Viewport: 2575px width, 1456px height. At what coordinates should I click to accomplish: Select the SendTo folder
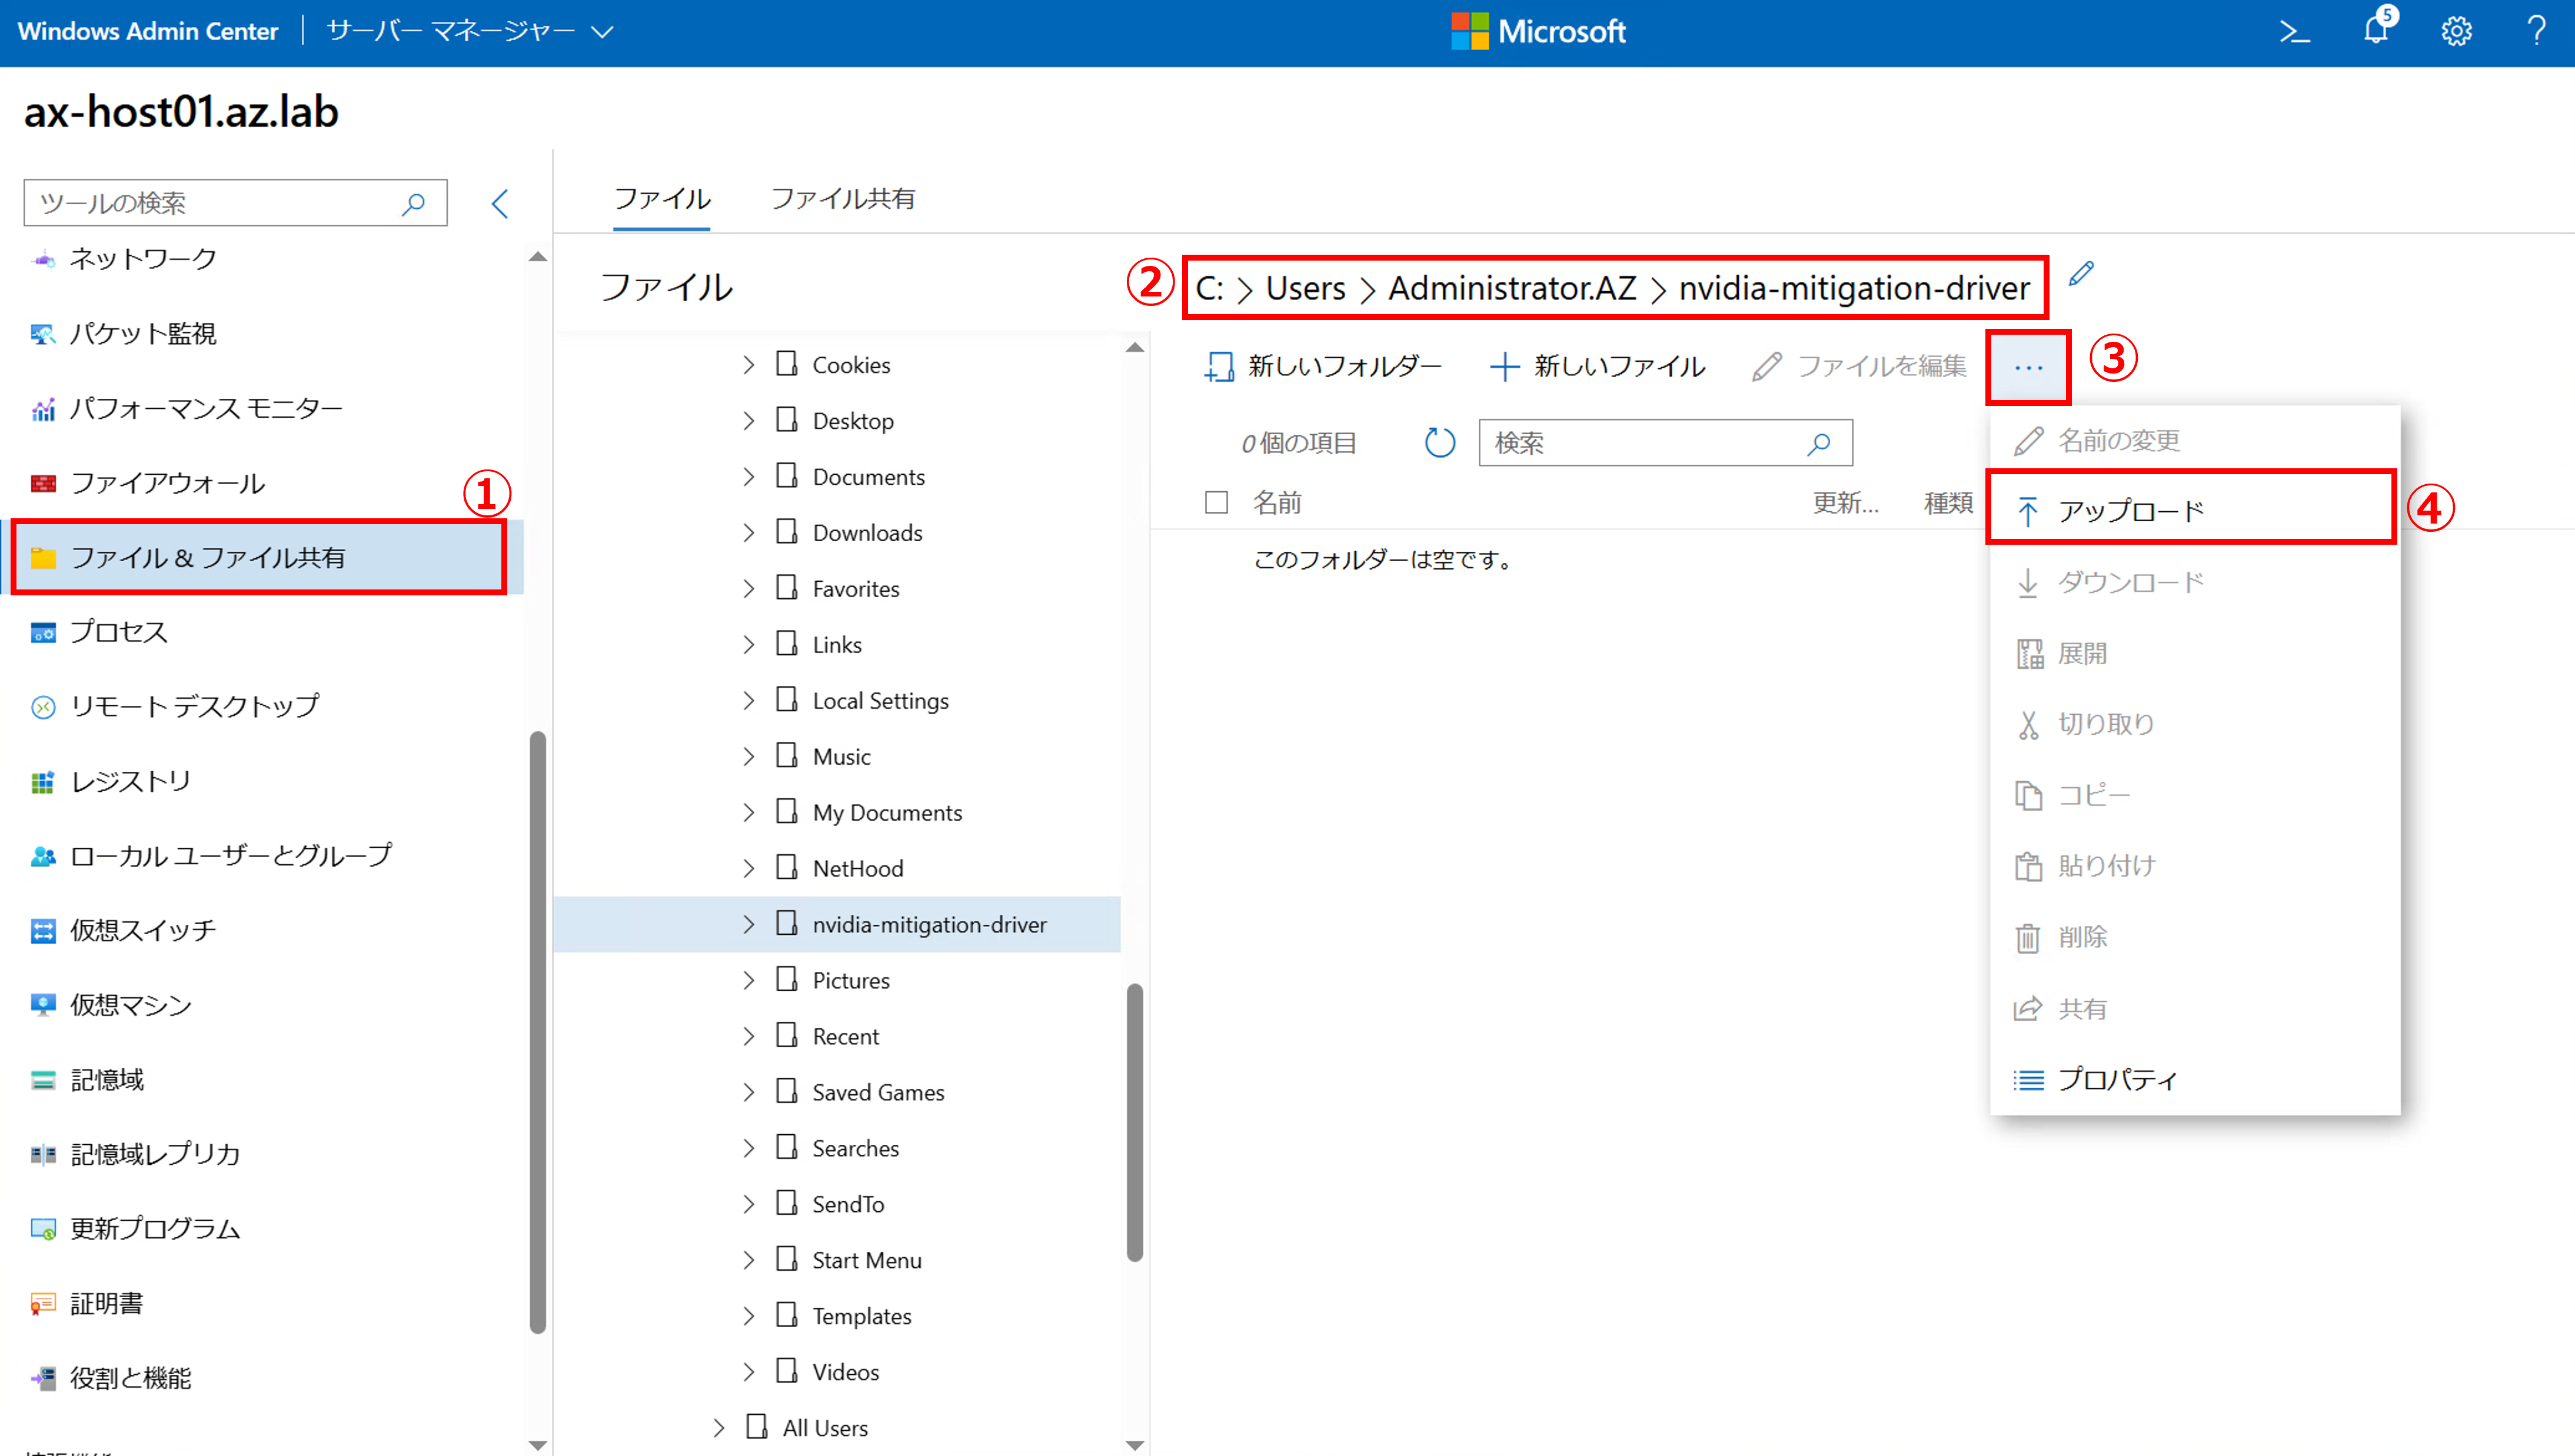(x=848, y=1205)
